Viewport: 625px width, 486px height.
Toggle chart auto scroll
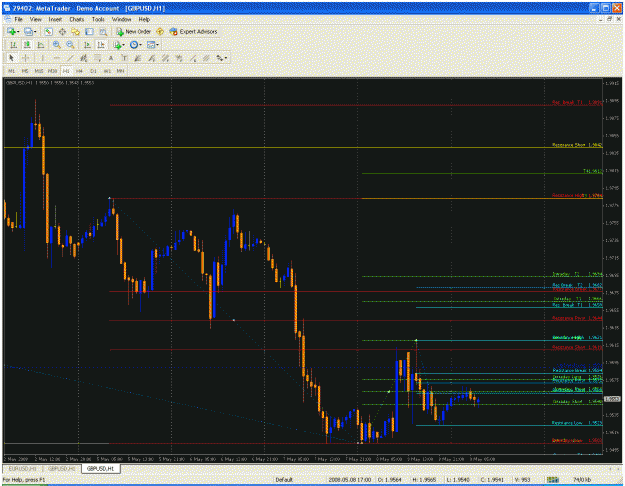87,45
